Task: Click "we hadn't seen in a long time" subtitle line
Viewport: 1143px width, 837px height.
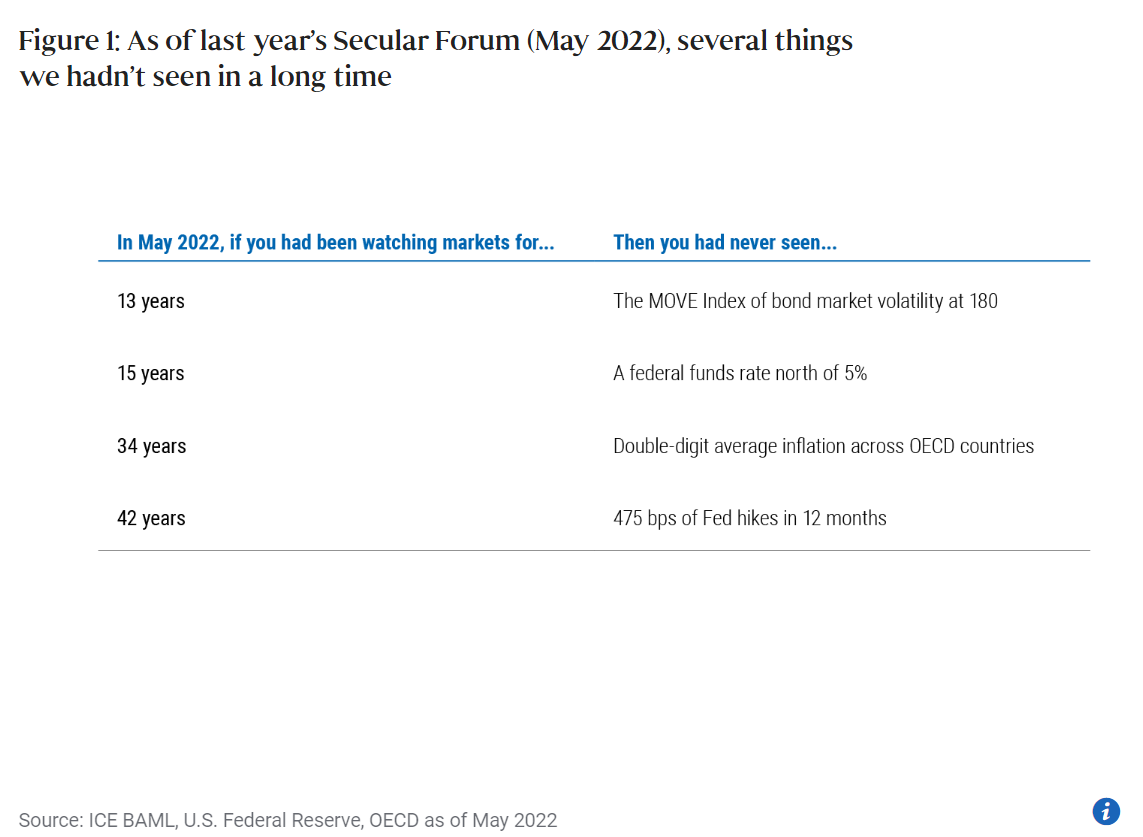Action: click(205, 76)
